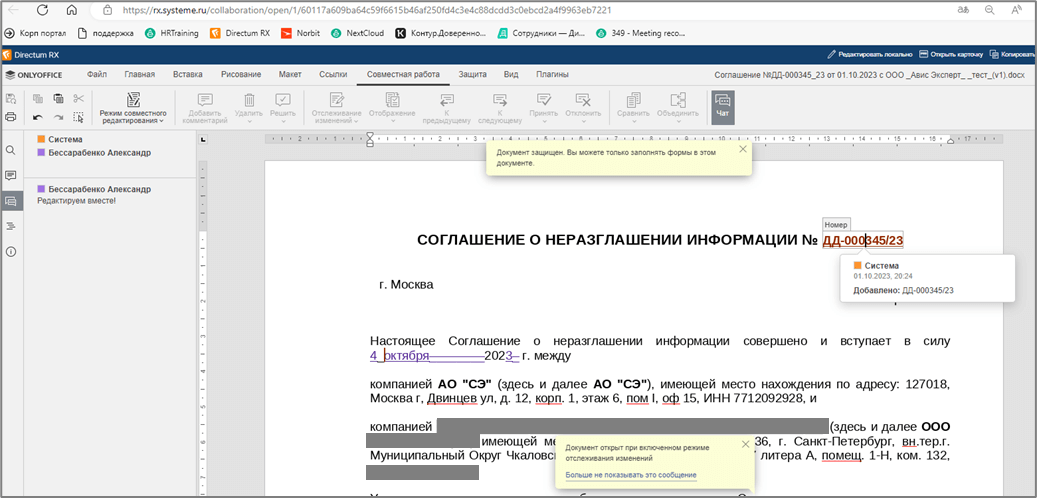Toggle chat panel icon in left sidebar
Image resolution: width=1037 pixels, height=498 pixels.
(11, 201)
